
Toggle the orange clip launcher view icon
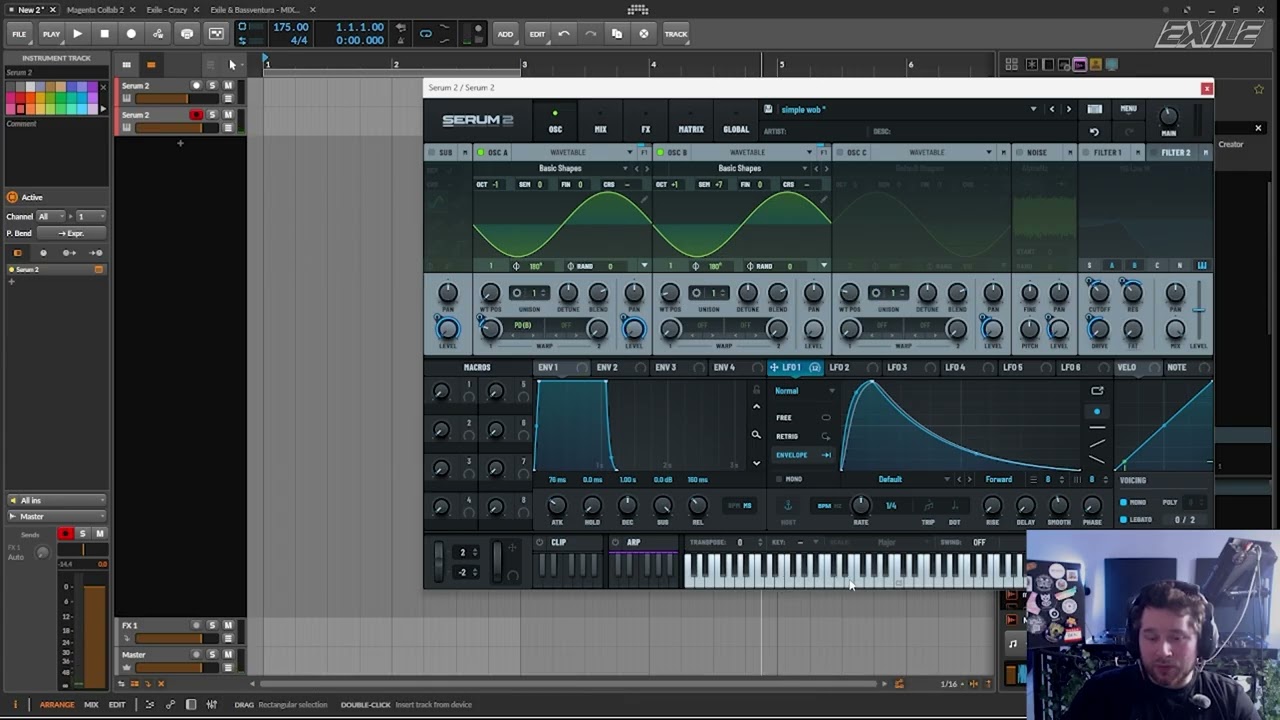151,65
